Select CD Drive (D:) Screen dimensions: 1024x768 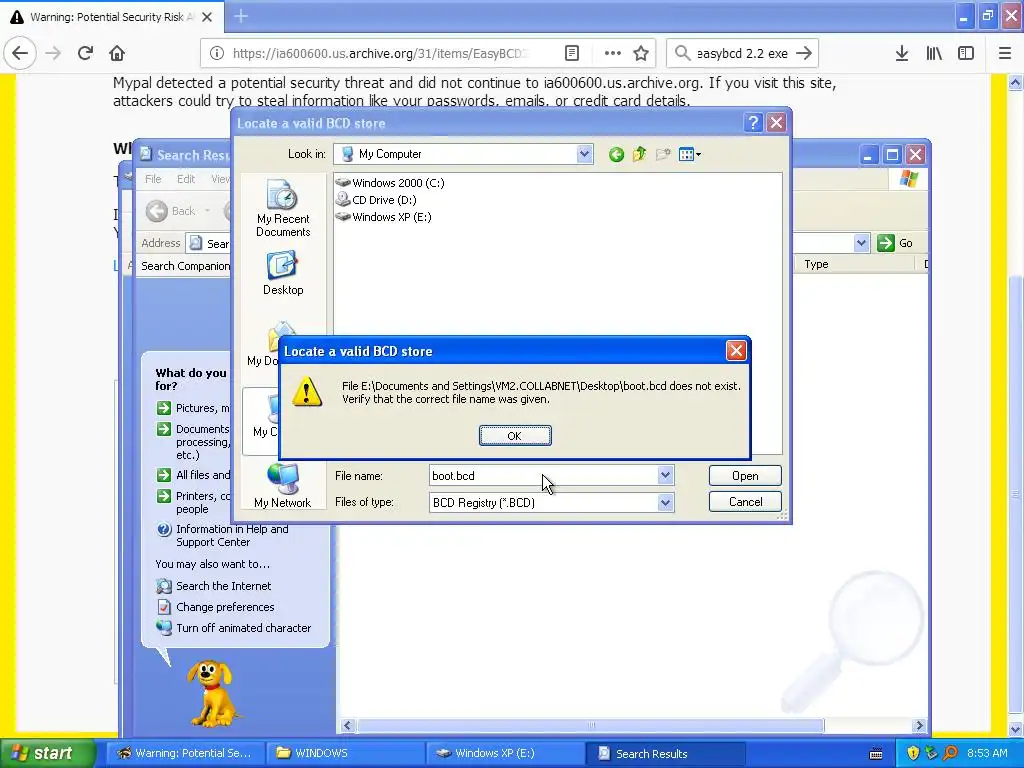click(376, 200)
